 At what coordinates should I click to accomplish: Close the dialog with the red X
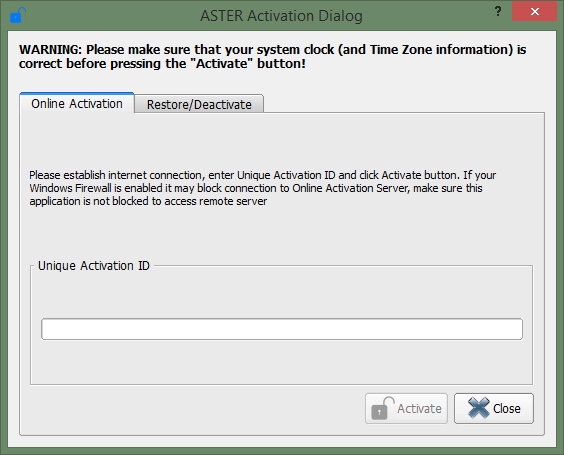pos(535,12)
